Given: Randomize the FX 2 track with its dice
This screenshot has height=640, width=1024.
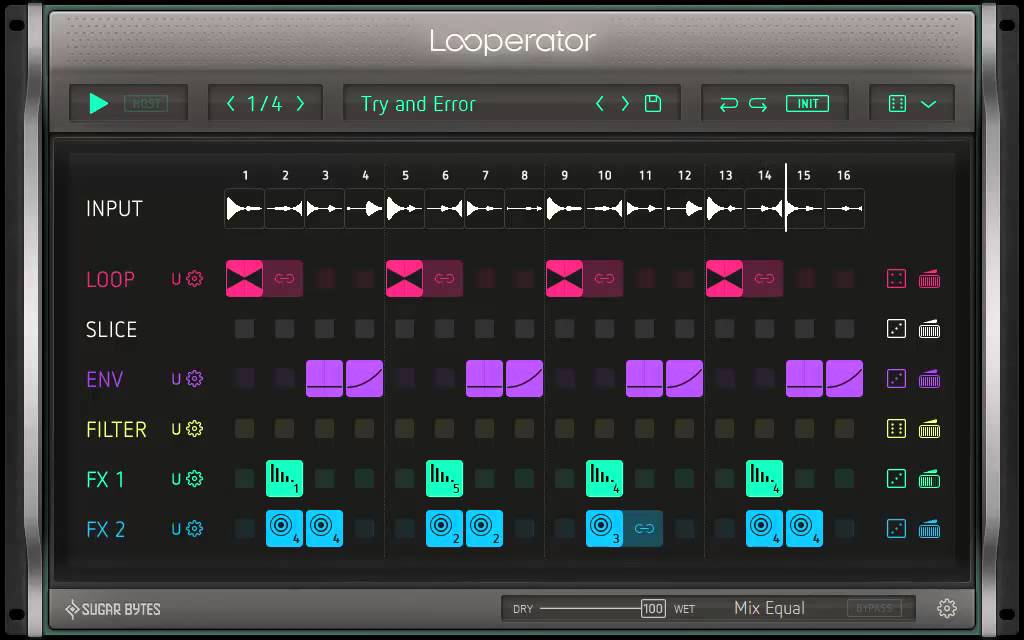Looking at the screenshot, I should [x=897, y=529].
